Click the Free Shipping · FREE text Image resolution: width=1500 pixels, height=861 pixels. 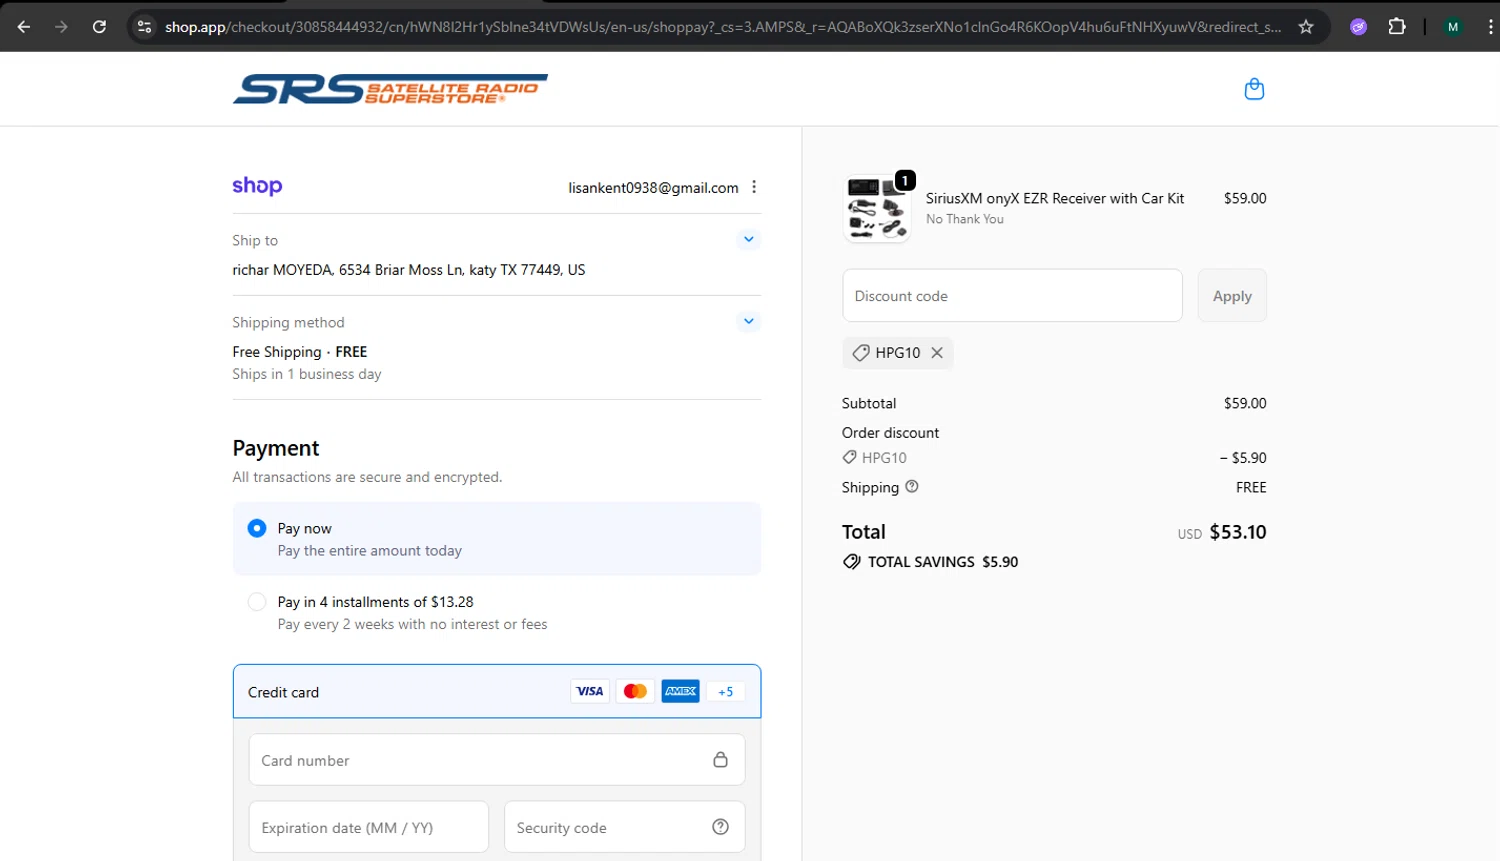[x=300, y=352]
